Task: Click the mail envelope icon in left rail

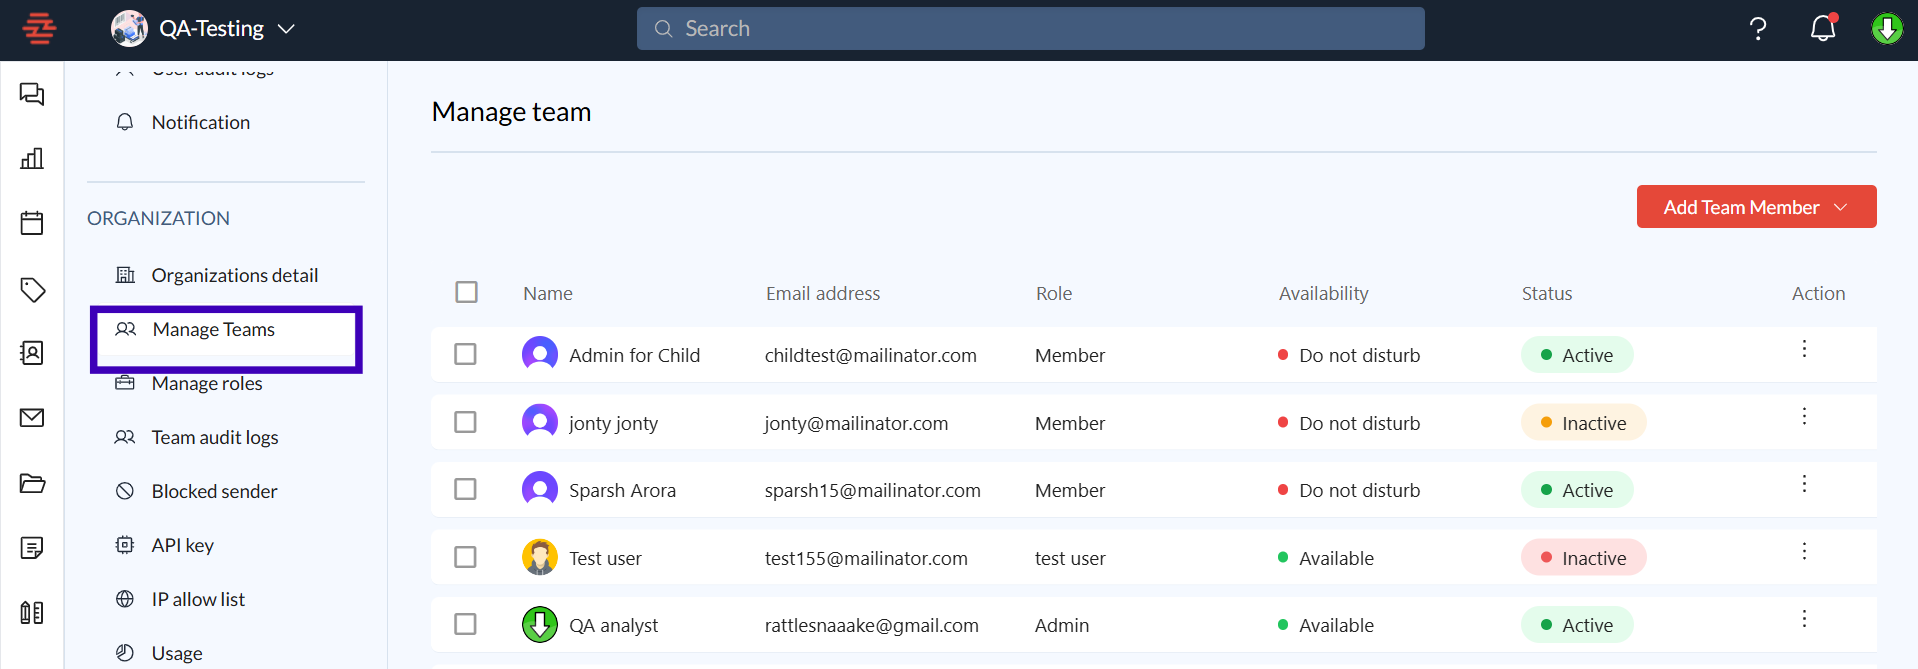Action: [x=32, y=418]
